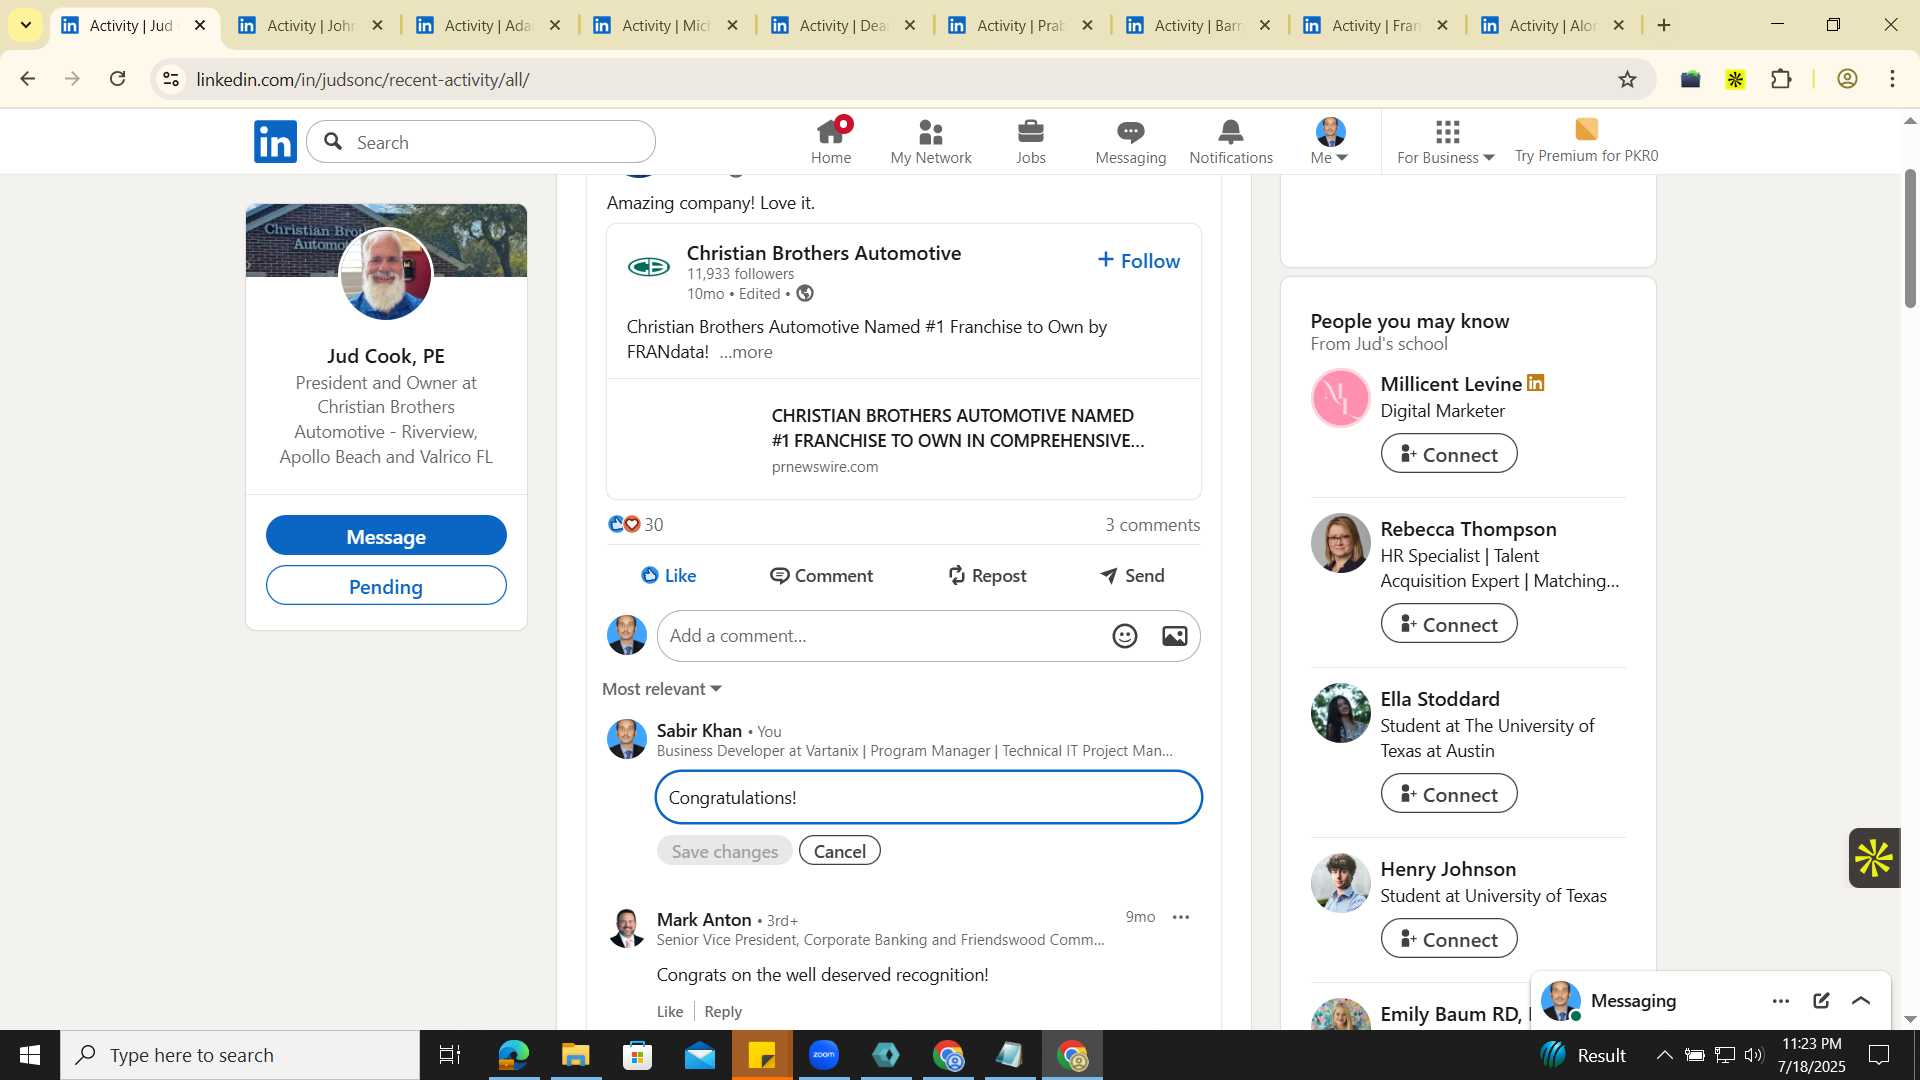Connect with Rebecca Thompson
Viewport: 1920px width, 1080px height.
click(x=1449, y=624)
